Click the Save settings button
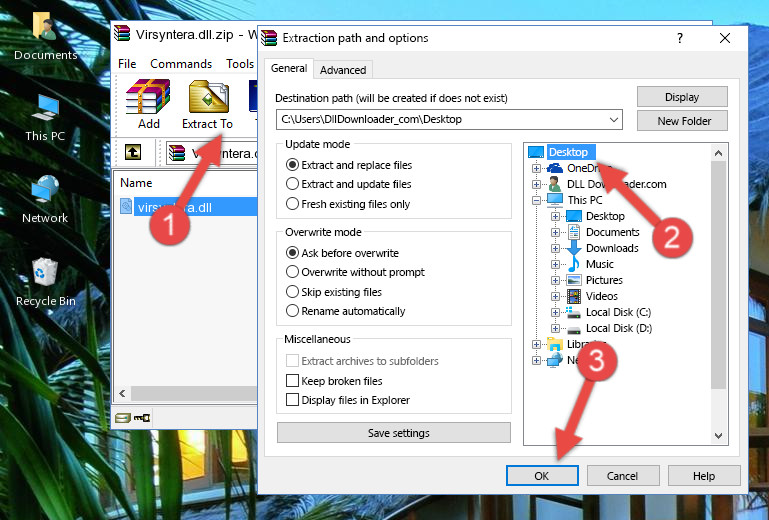769x520 pixels. (394, 433)
